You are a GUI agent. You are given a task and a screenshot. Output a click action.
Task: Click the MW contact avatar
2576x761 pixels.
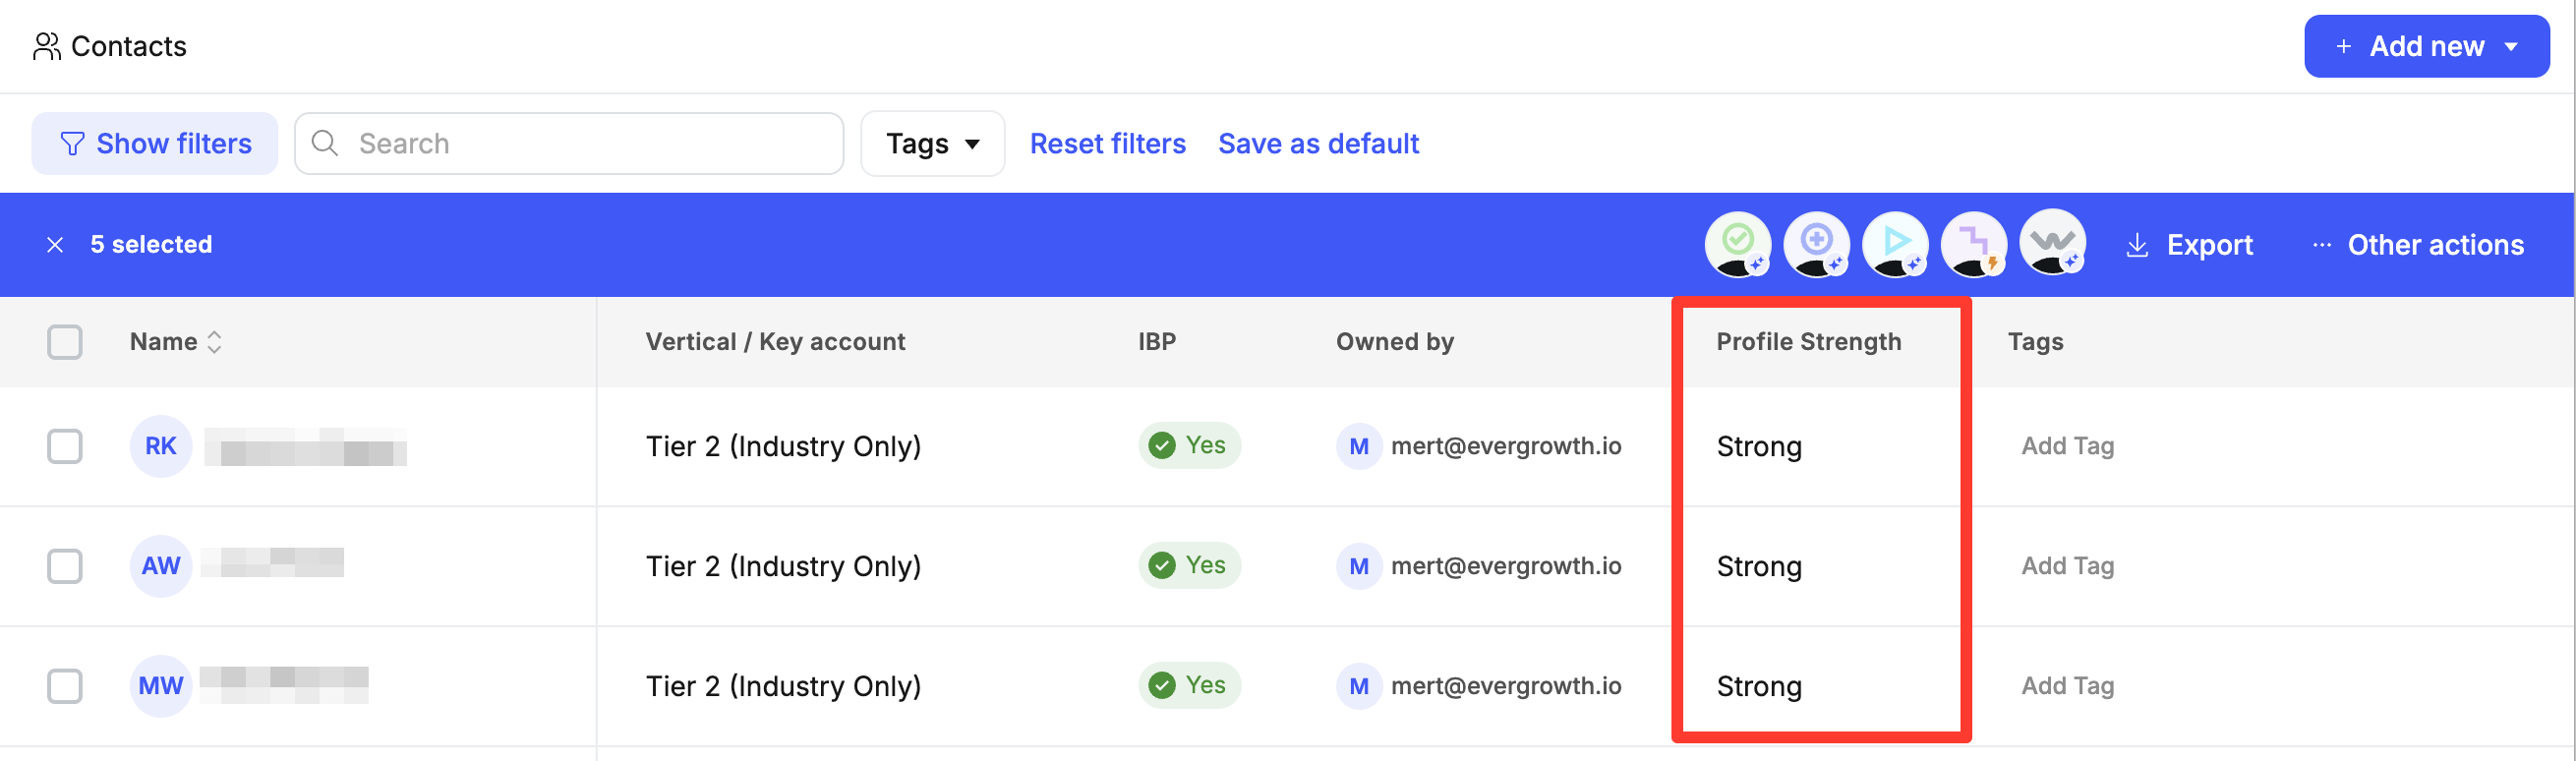pyautogui.click(x=160, y=686)
